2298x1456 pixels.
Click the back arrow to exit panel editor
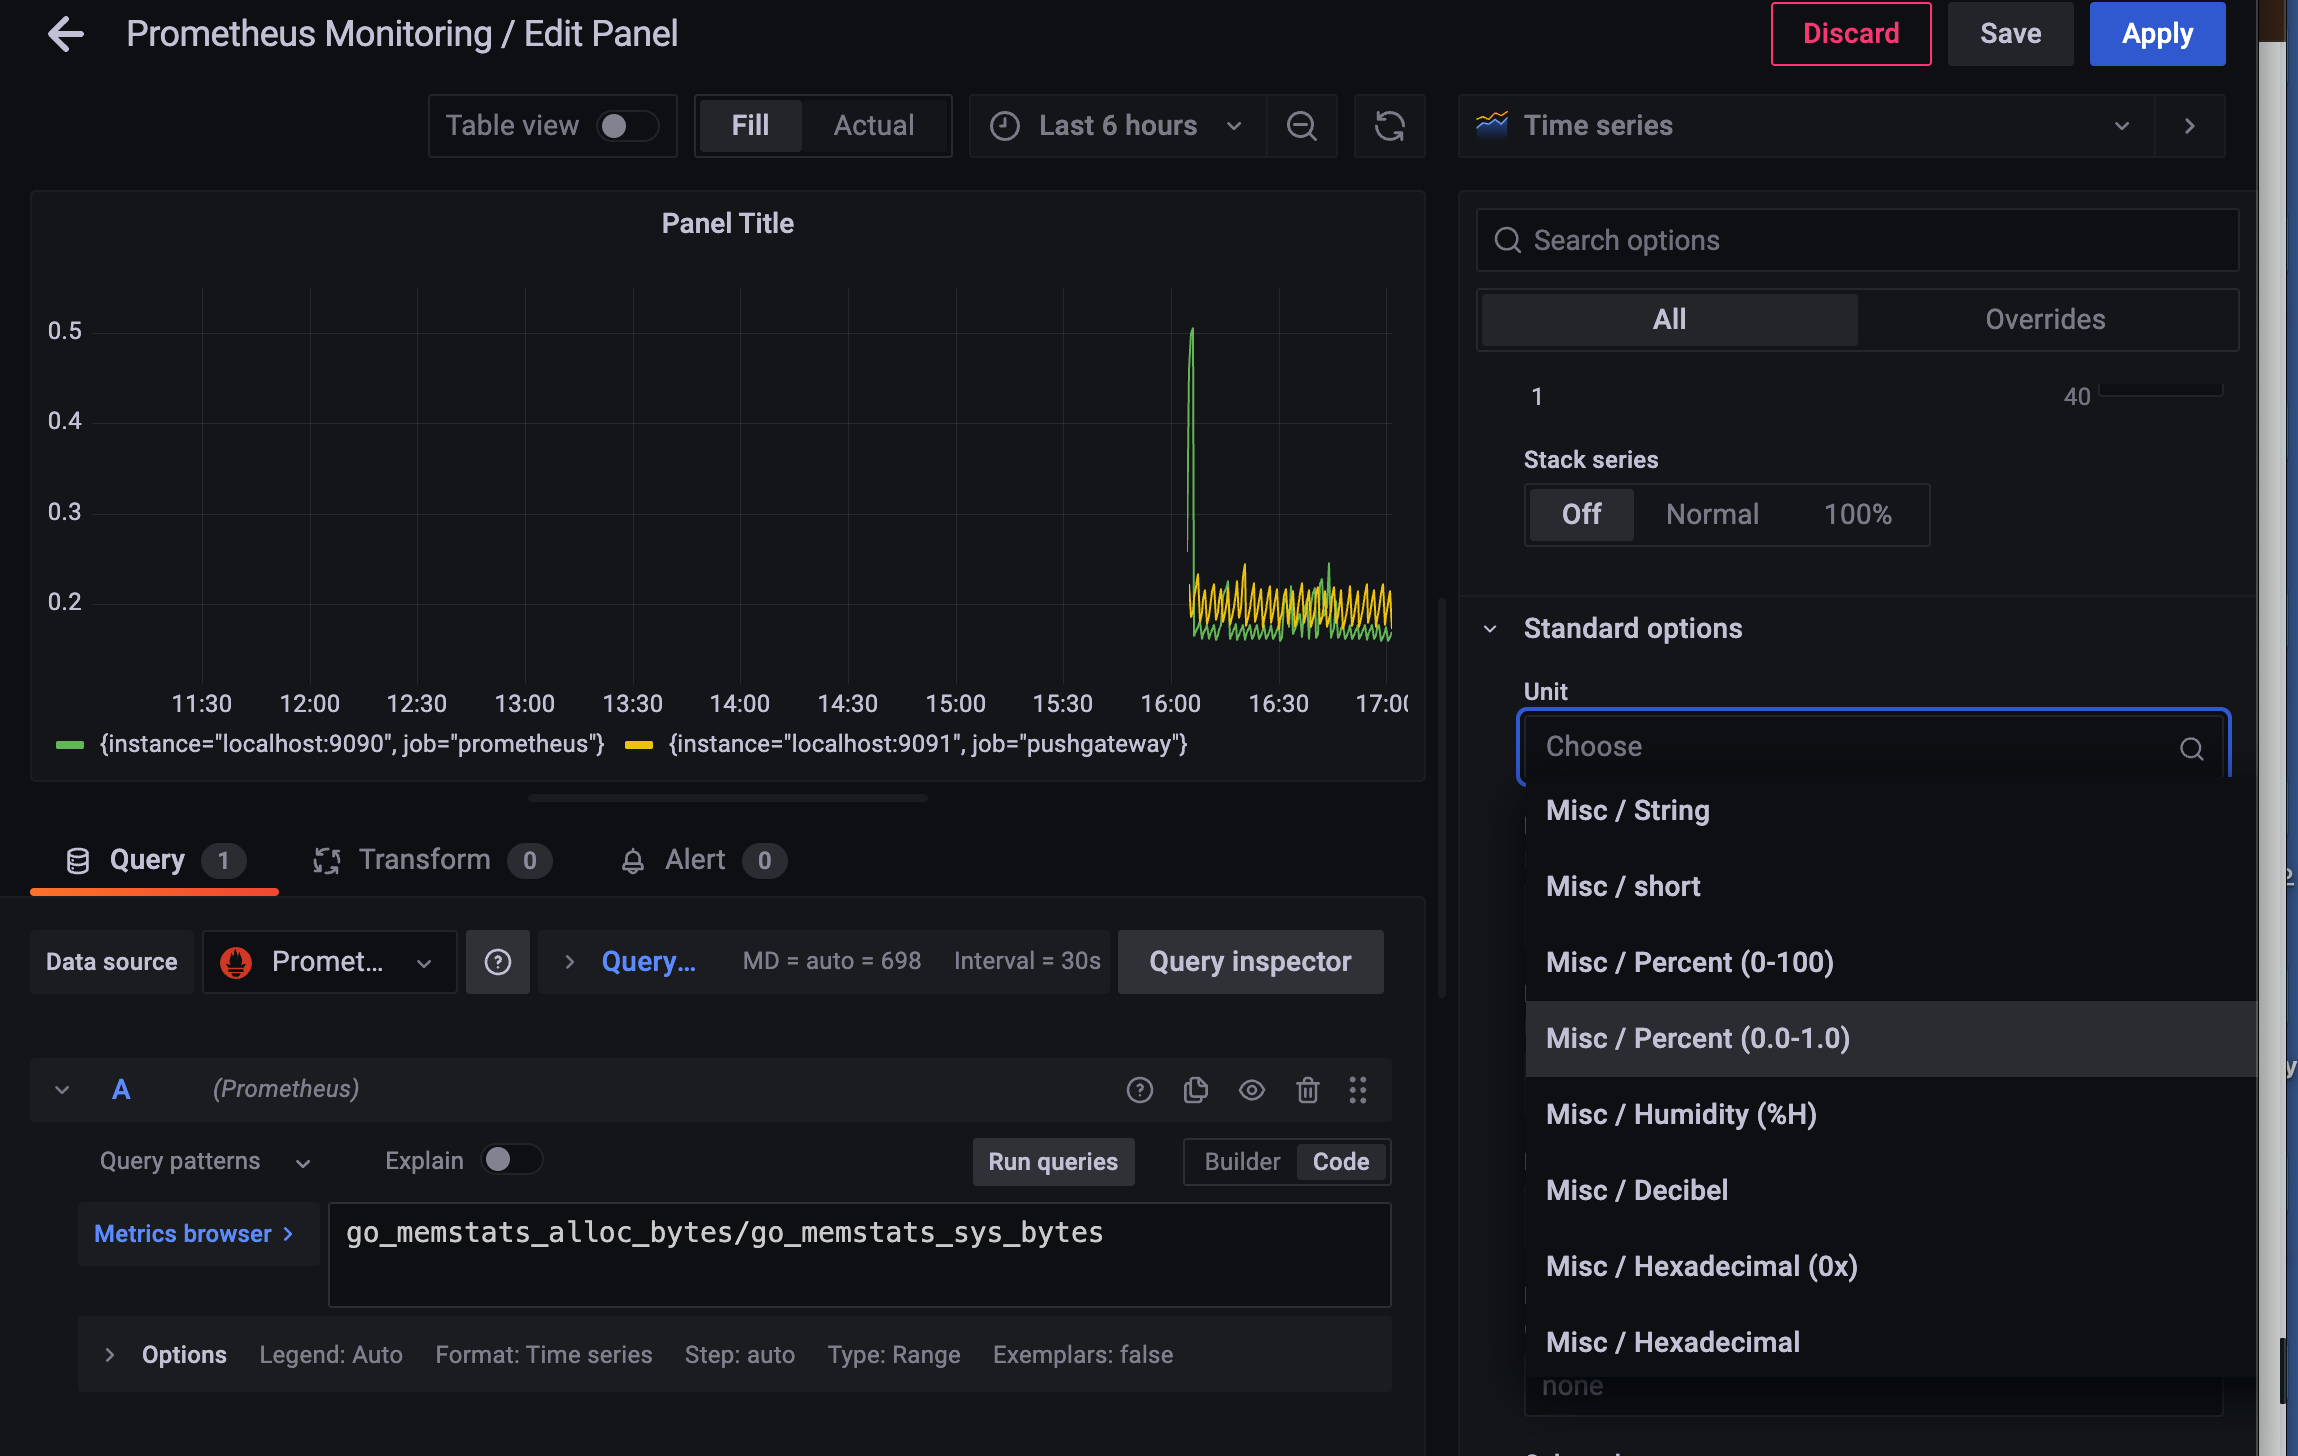(x=66, y=34)
